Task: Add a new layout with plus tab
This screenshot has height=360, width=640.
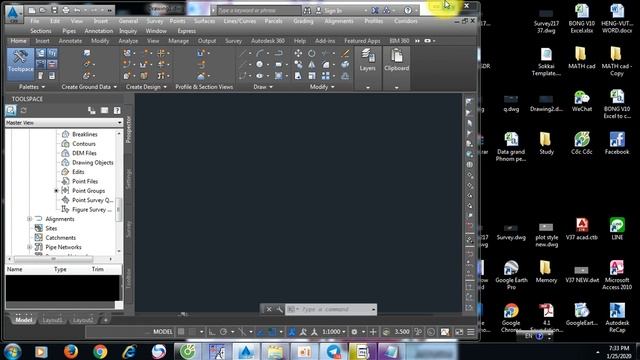Action: pyautogui.click(x=106, y=320)
